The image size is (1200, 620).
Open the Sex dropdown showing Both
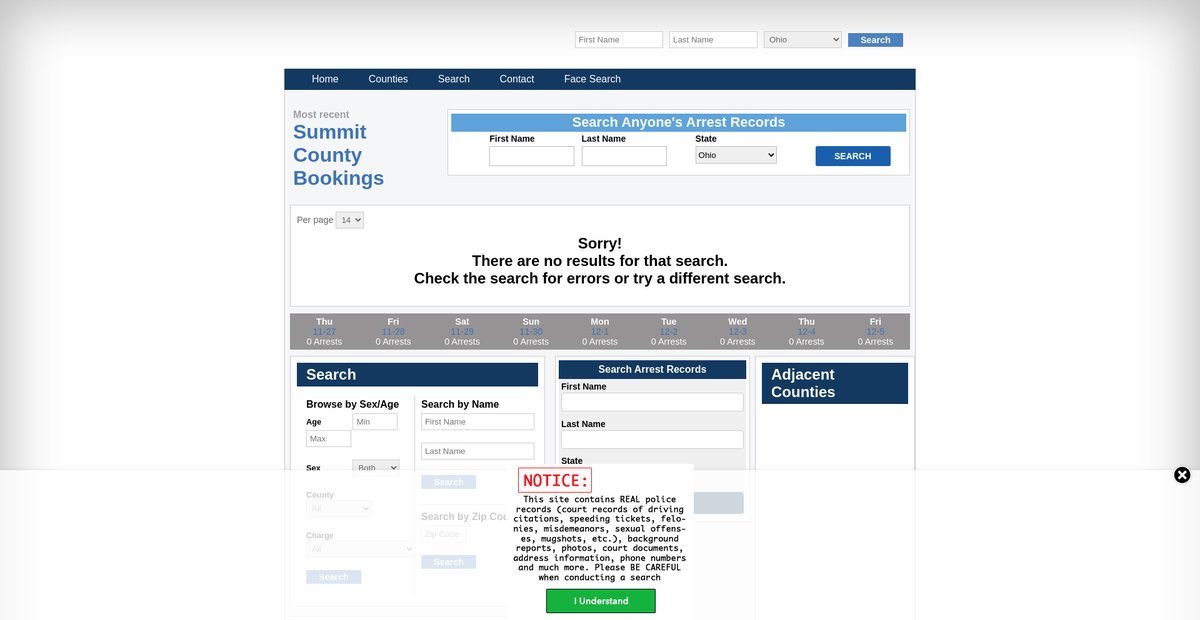point(376,467)
